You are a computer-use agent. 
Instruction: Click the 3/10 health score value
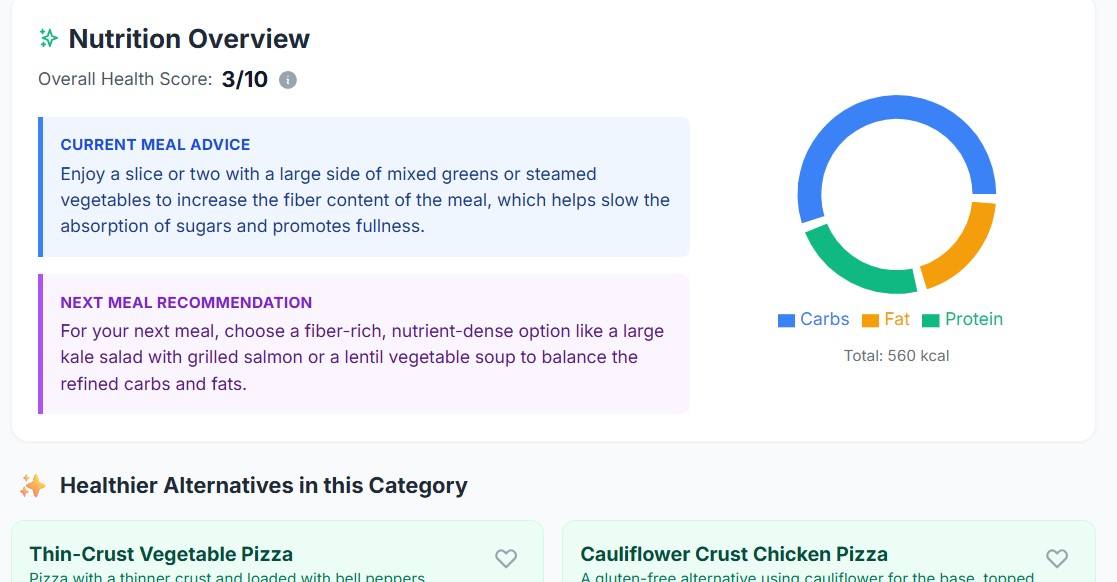click(x=245, y=80)
